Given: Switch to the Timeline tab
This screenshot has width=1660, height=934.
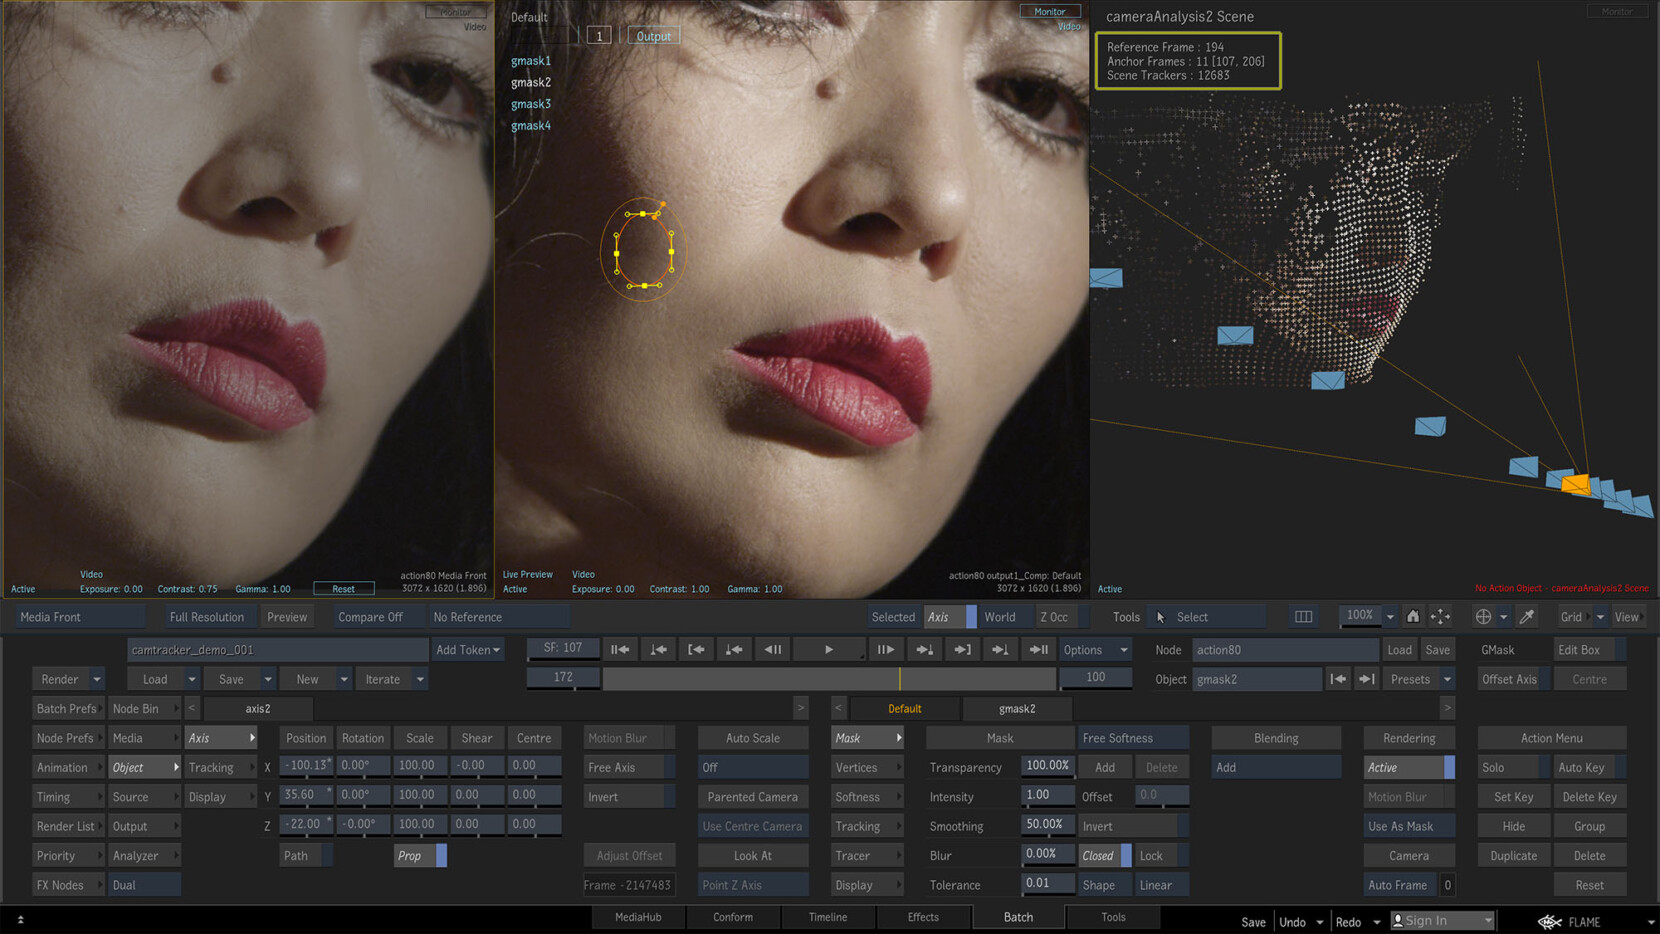Looking at the screenshot, I should click(827, 917).
